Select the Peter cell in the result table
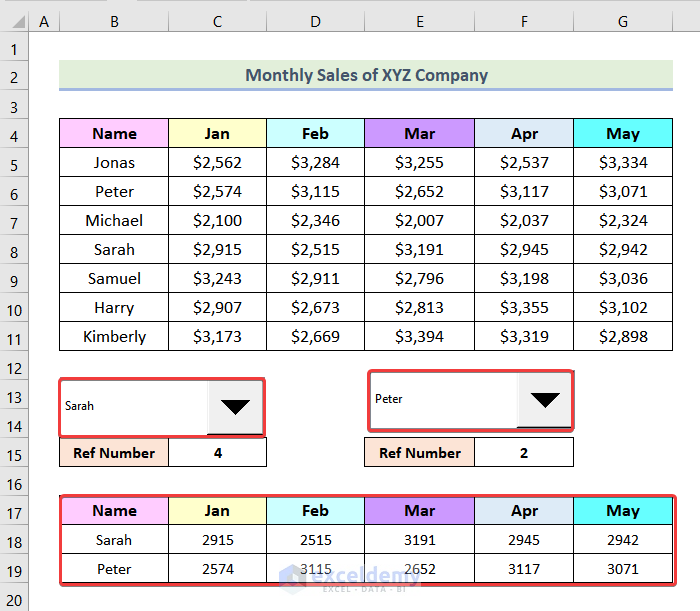This screenshot has height=611, width=700. click(114, 569)
